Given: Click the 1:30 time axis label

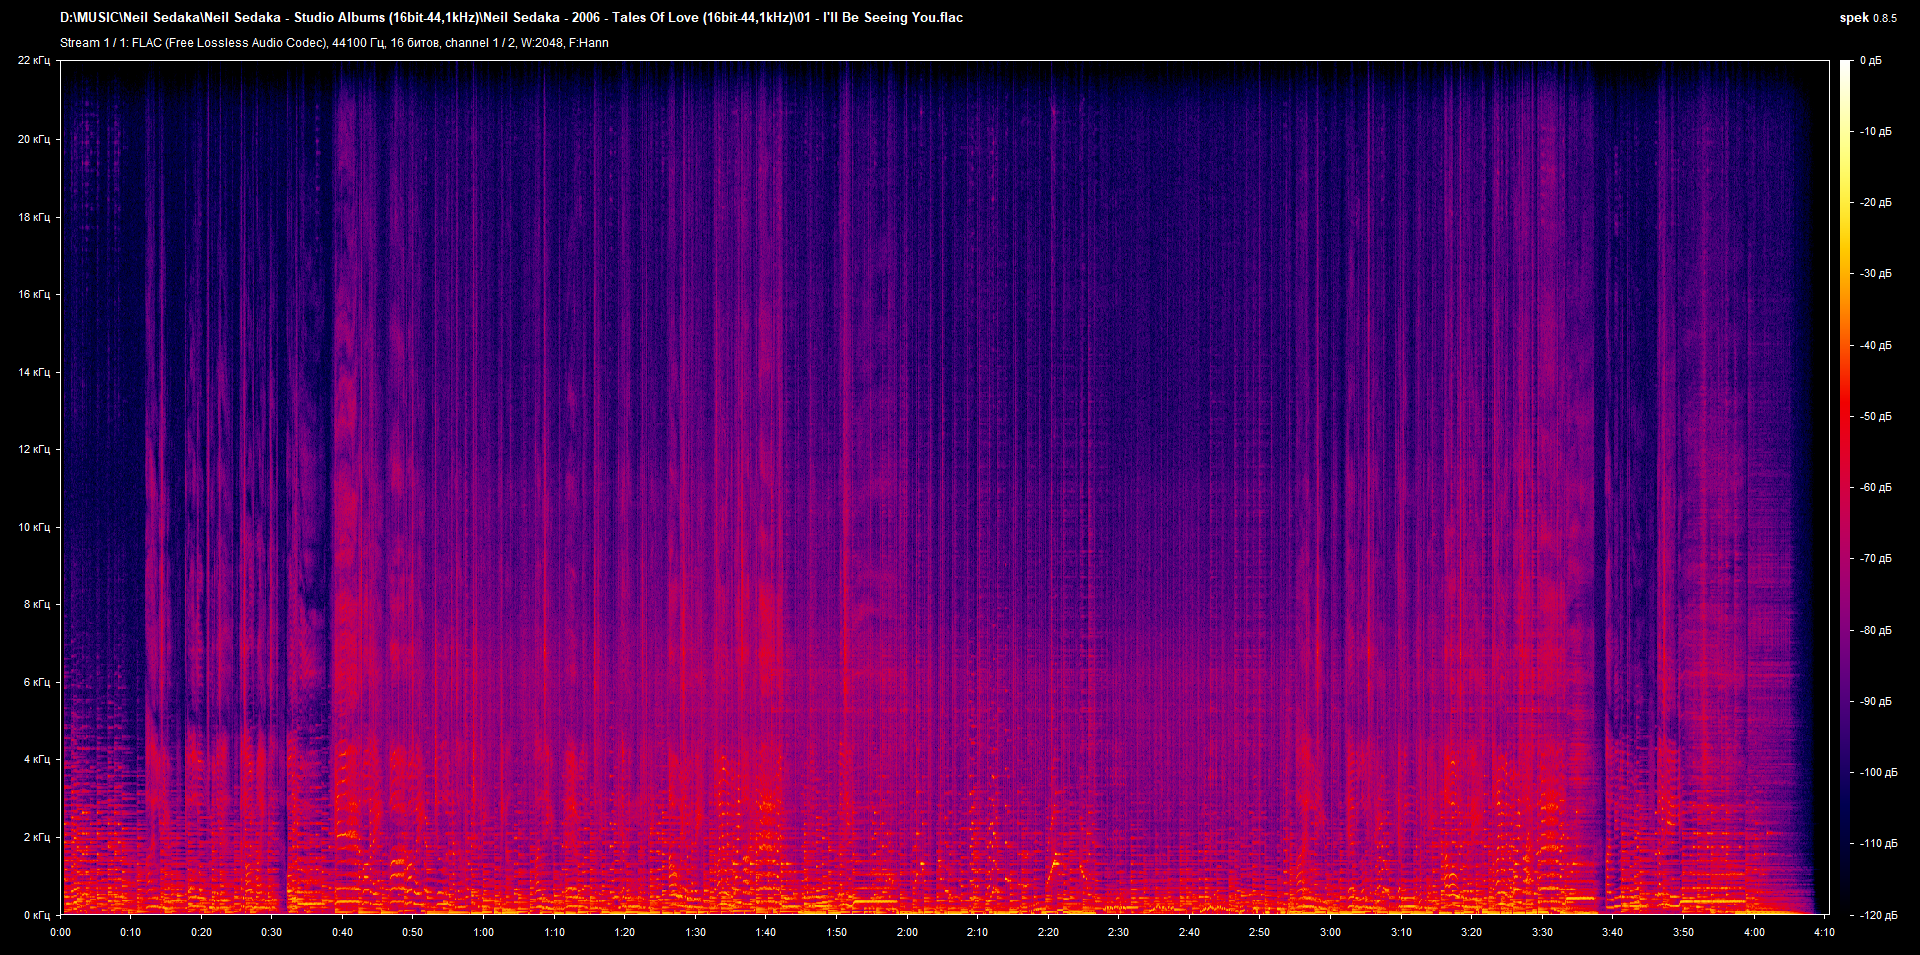Looking at the screenshot, I should [x=696, y=932].
